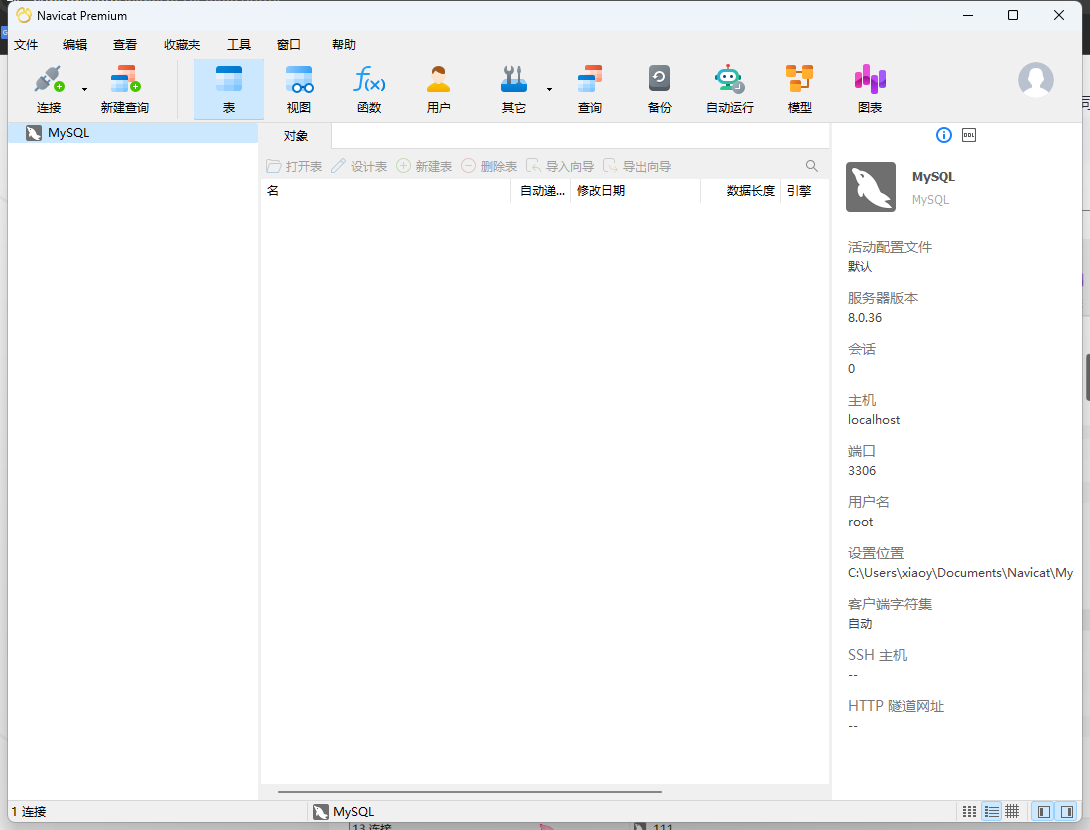1090x830 pixels.
Task: Switch object list to icon grid view
Action: tap(968, 811)
